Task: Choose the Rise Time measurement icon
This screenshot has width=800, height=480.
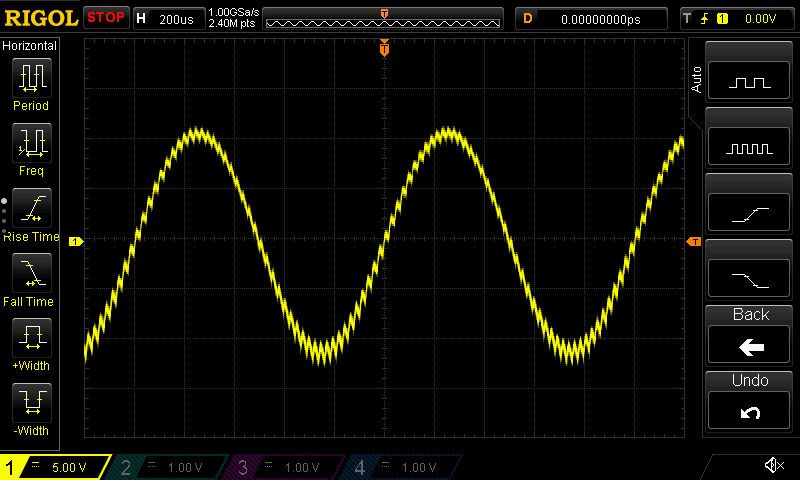Action: point(32,208)
